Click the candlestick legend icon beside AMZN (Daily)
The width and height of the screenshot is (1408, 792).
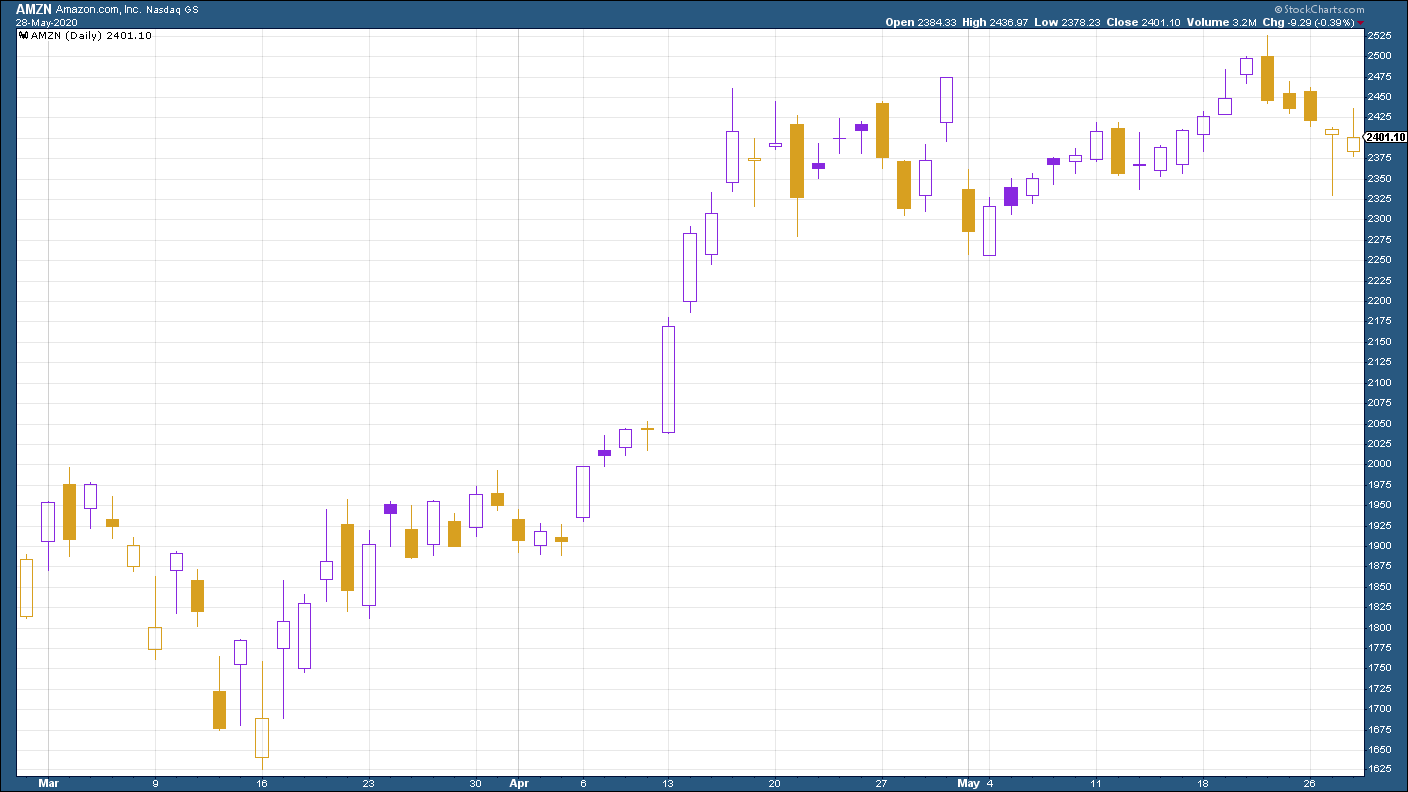point(25,35)
